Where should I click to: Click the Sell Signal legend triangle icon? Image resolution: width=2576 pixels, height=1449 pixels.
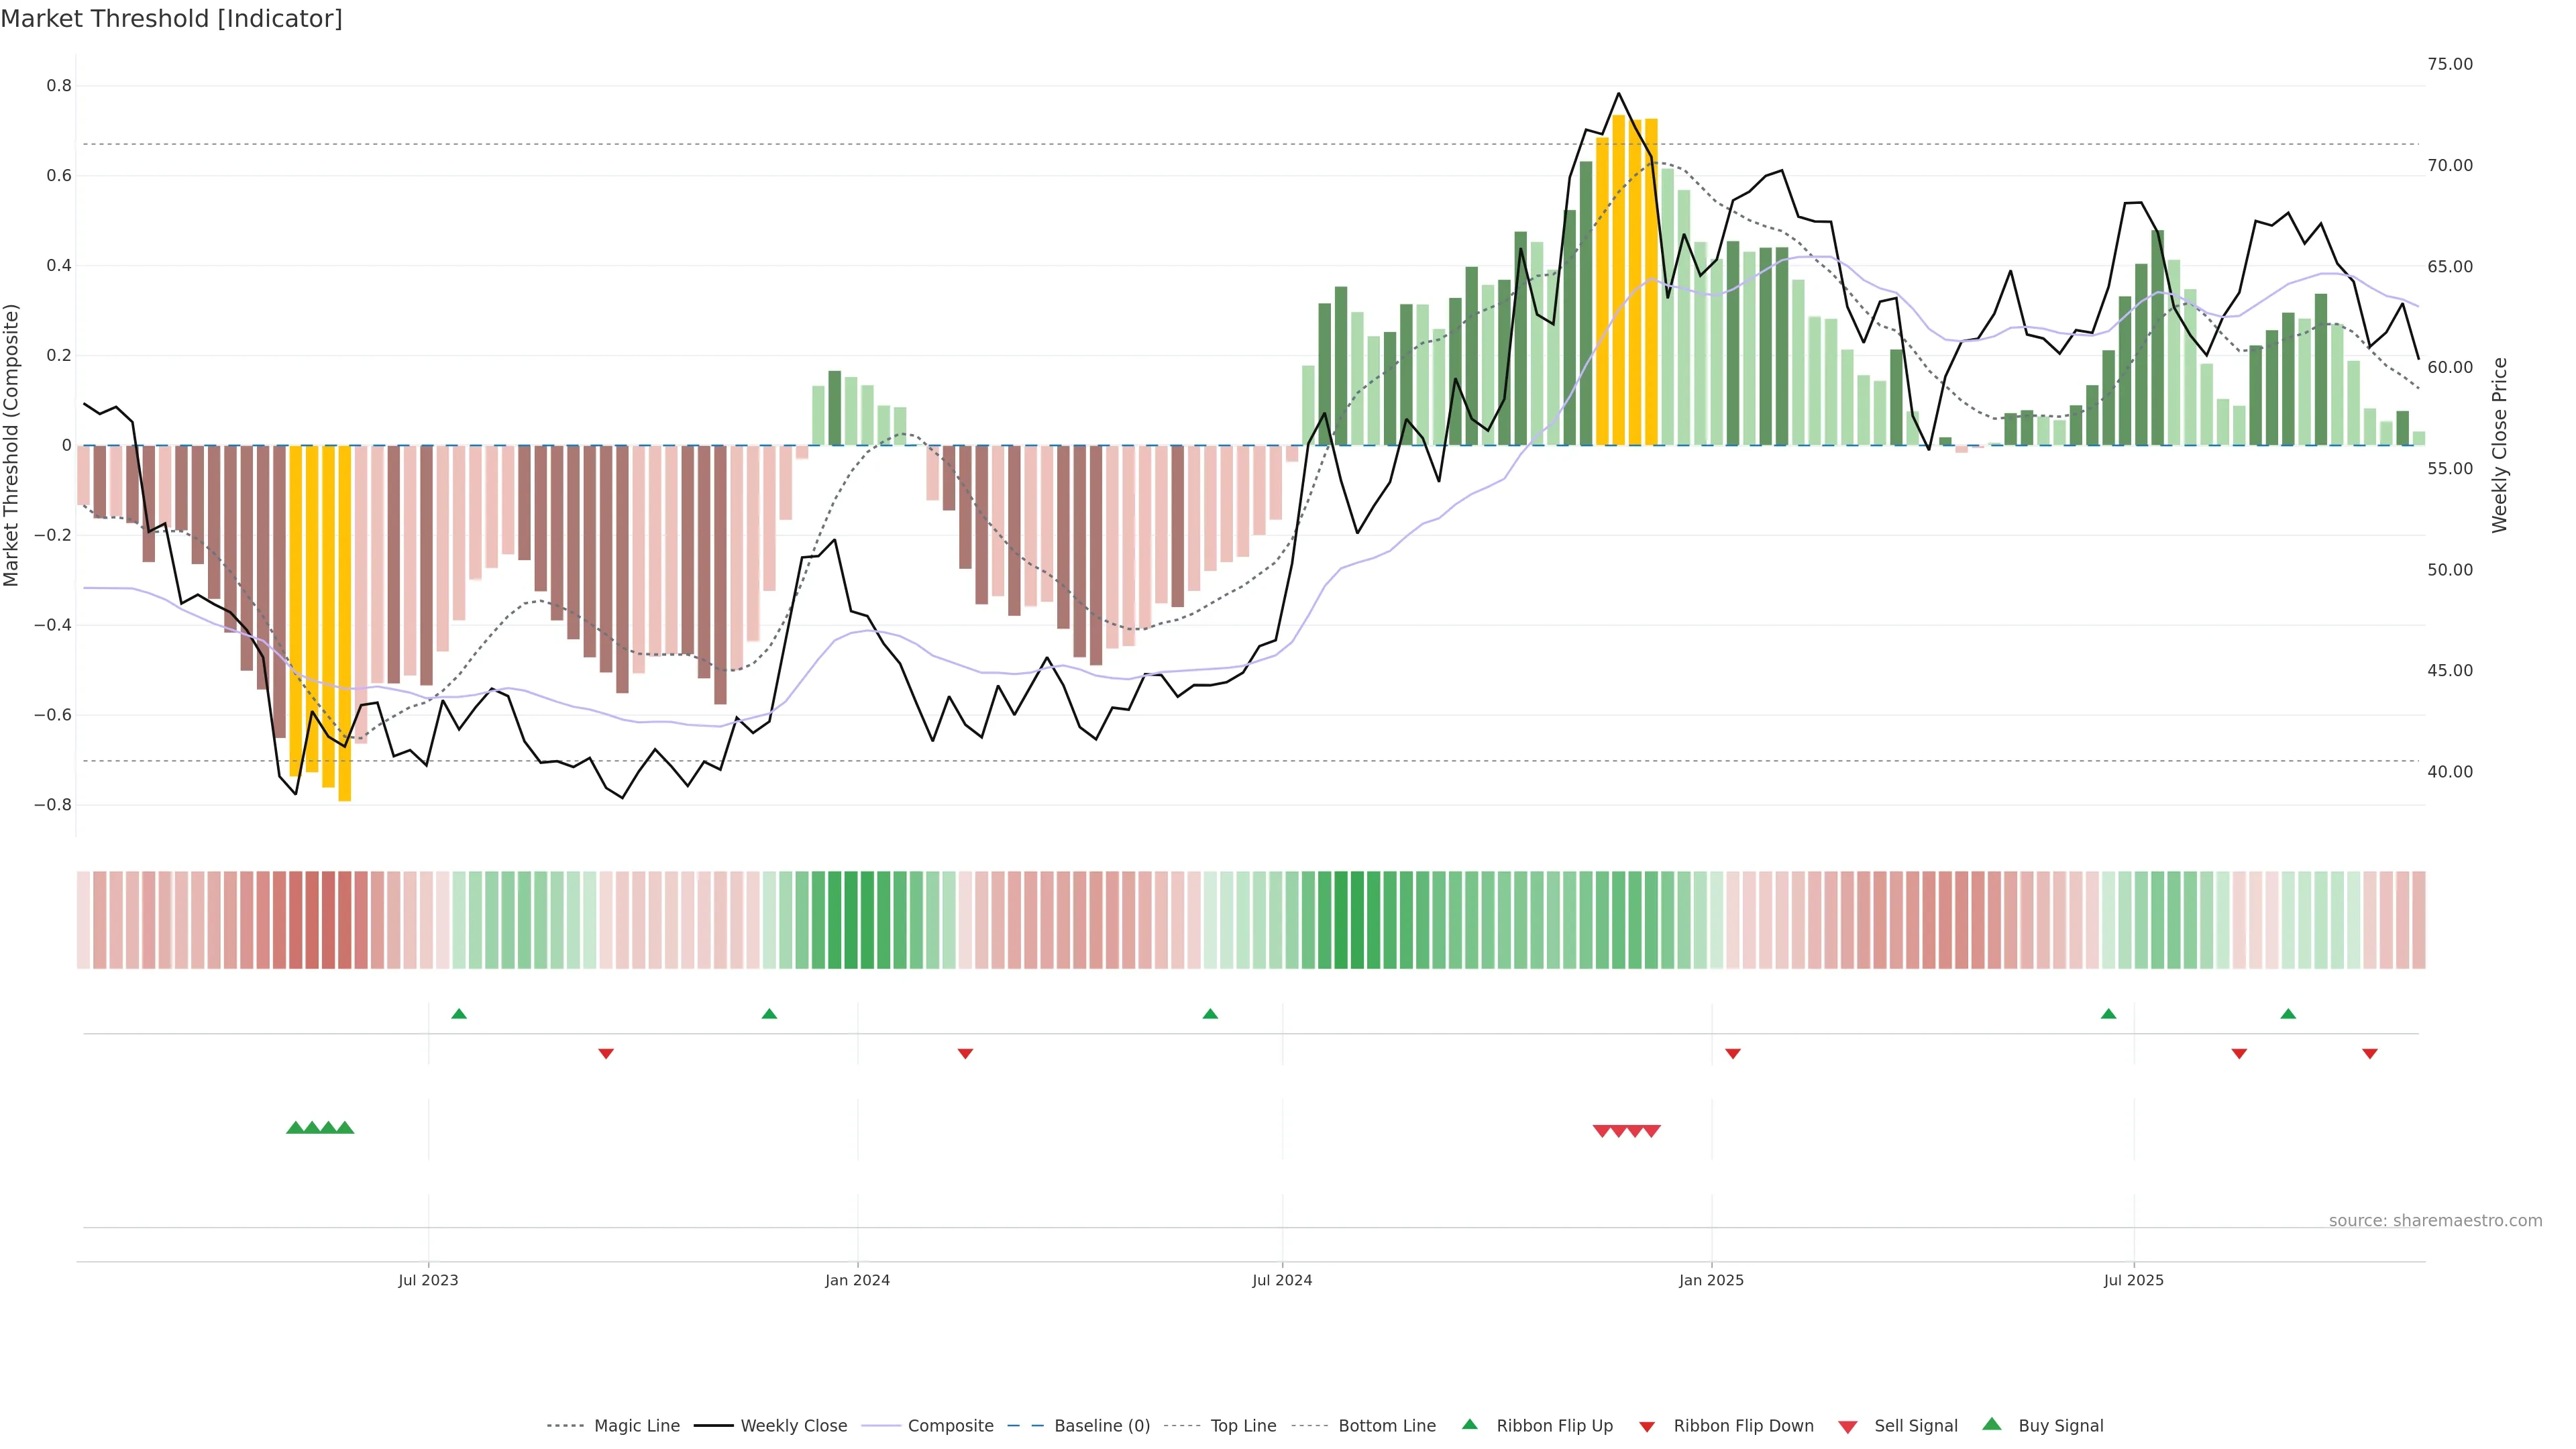click(1847, 1426)
